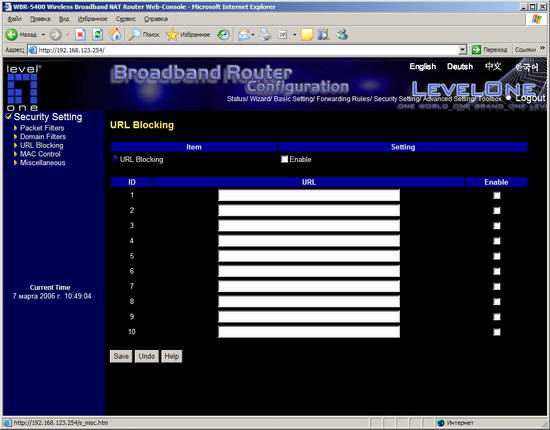Click the Save button
The image size is (550, 430).
coord(121,356)
